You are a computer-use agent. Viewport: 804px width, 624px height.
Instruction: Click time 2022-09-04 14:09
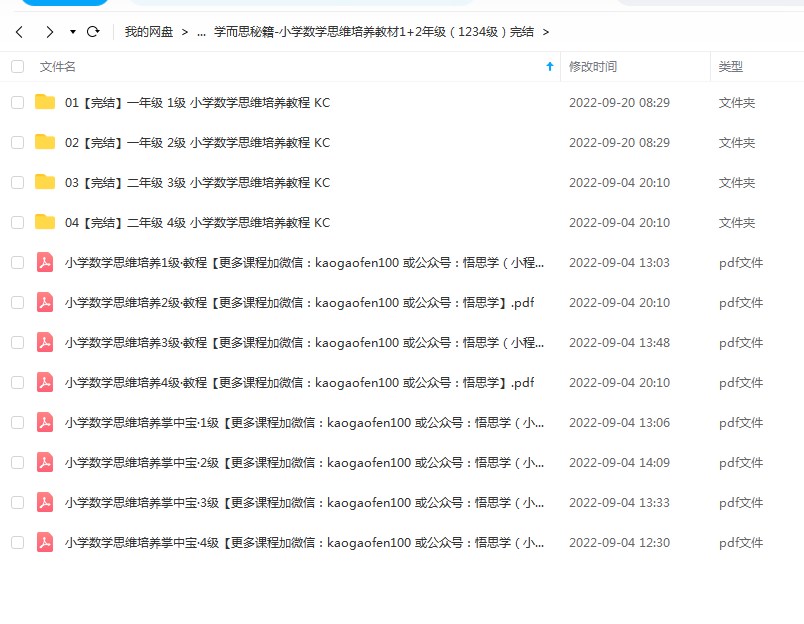click(x=619, y=462)
